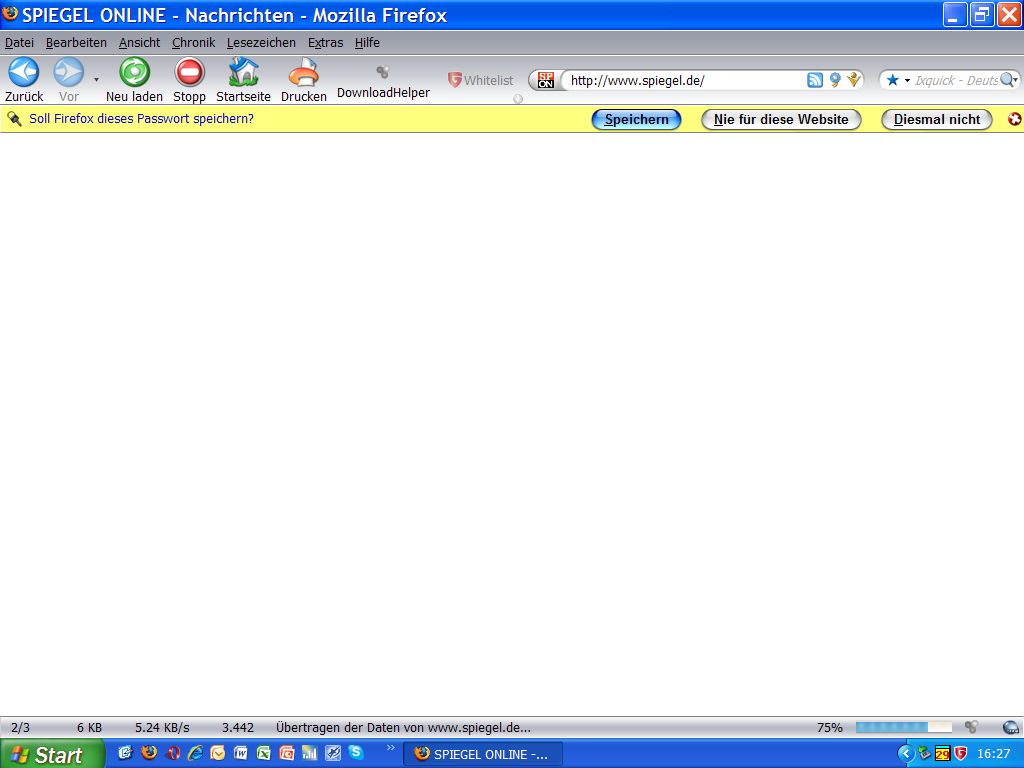Click the key icon in notification bar
The height and width of the screenshot is (768, 1024).
pos(14,119)
